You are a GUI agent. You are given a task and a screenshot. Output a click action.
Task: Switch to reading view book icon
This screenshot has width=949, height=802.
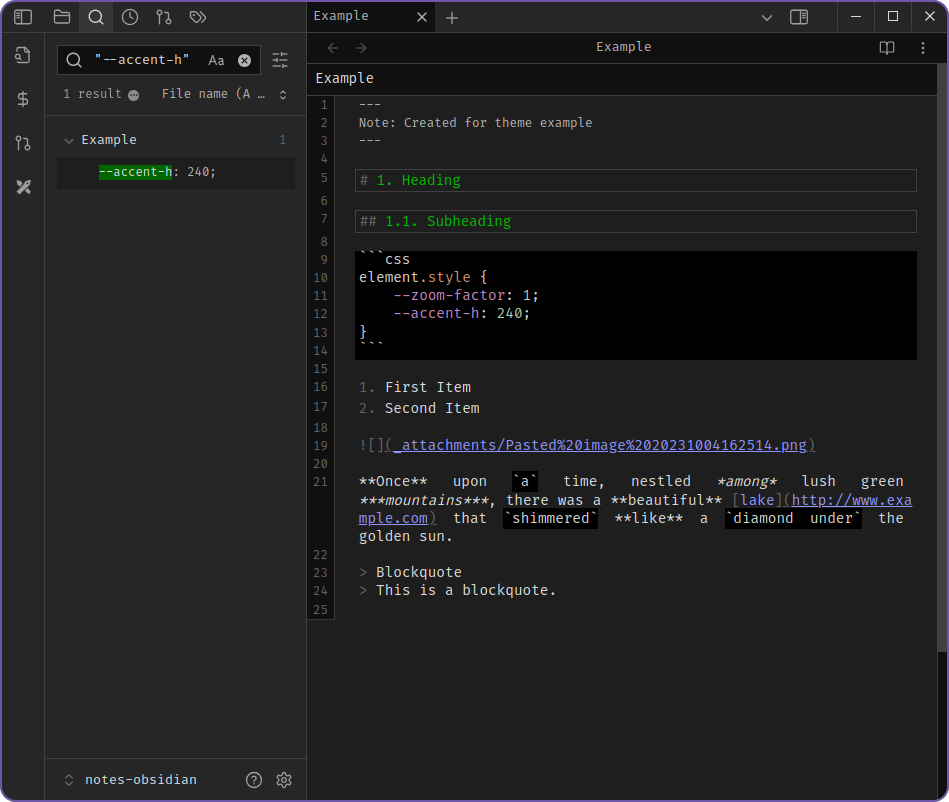tap(887, 48)
